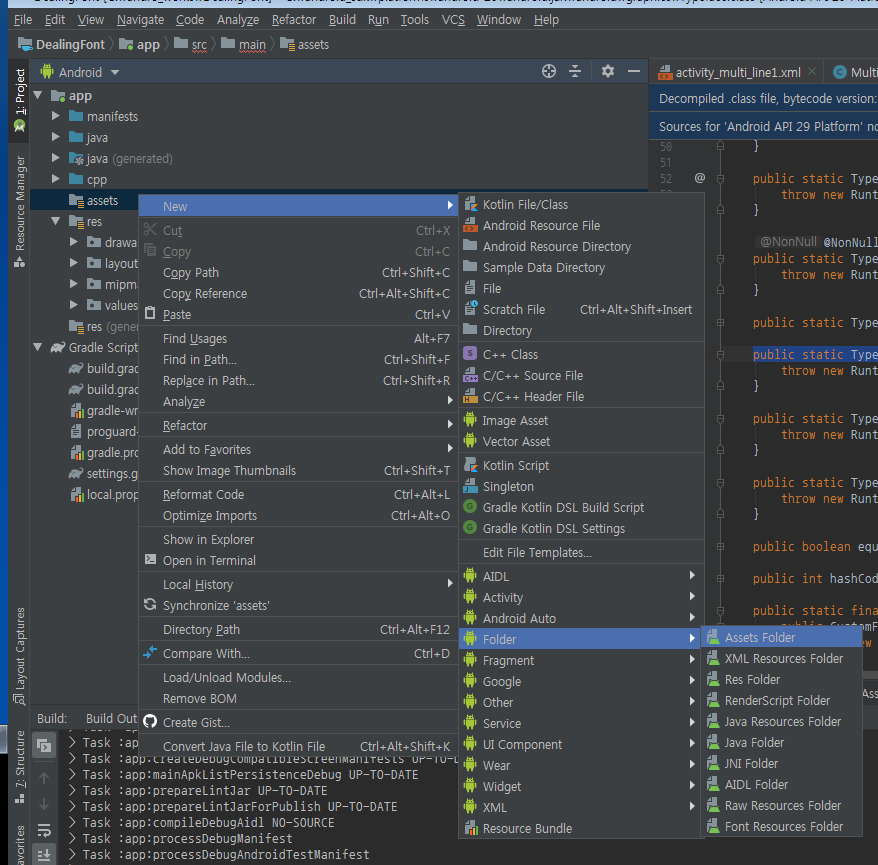Open Resource Manager side tab
Image resolution: width=878 pixels, height=865 pixels.
tap(20, 211)
